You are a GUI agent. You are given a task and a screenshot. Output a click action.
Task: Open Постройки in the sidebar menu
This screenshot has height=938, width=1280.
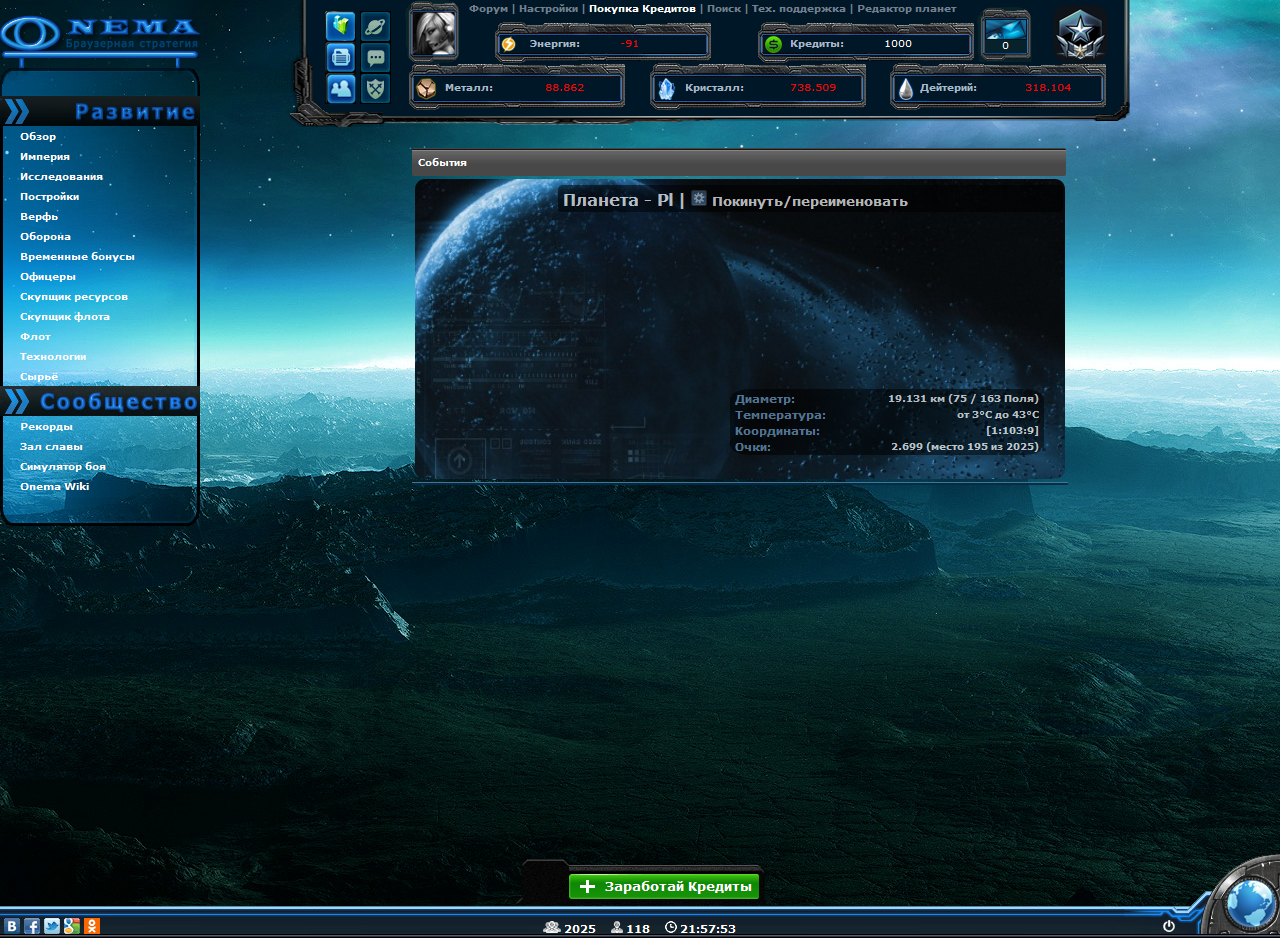pos(50,197)
